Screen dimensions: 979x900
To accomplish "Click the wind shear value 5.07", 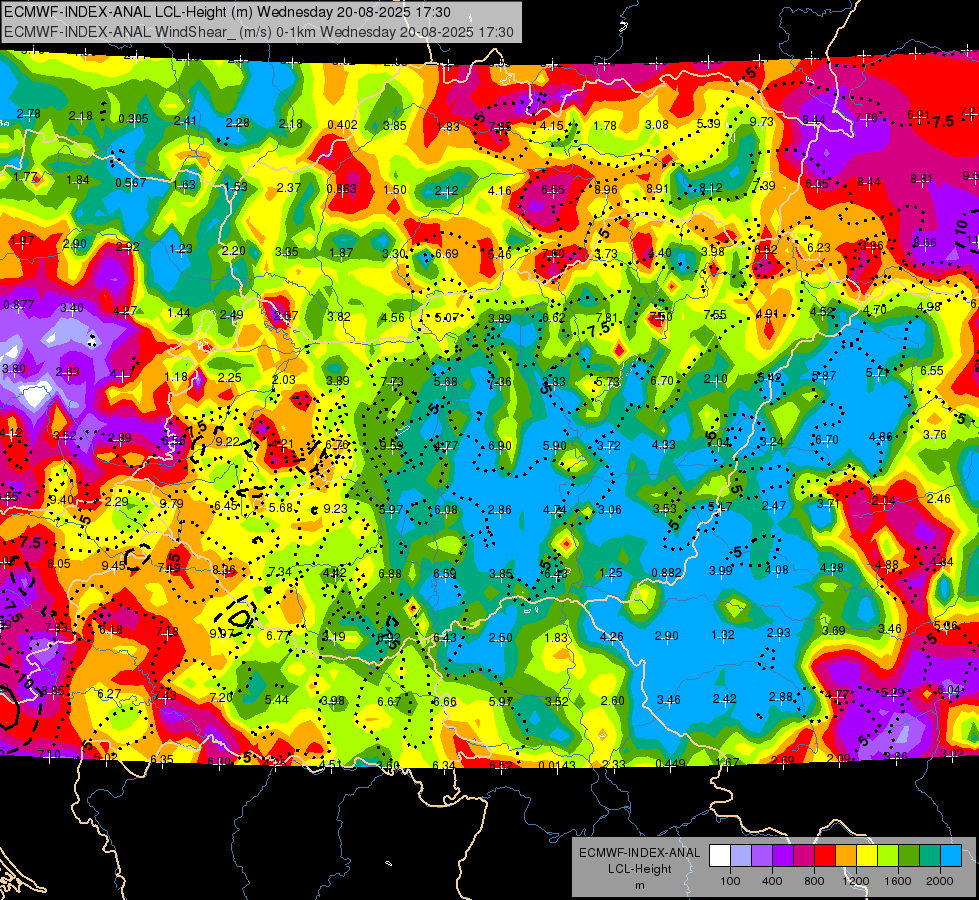I will coord(446,318).
